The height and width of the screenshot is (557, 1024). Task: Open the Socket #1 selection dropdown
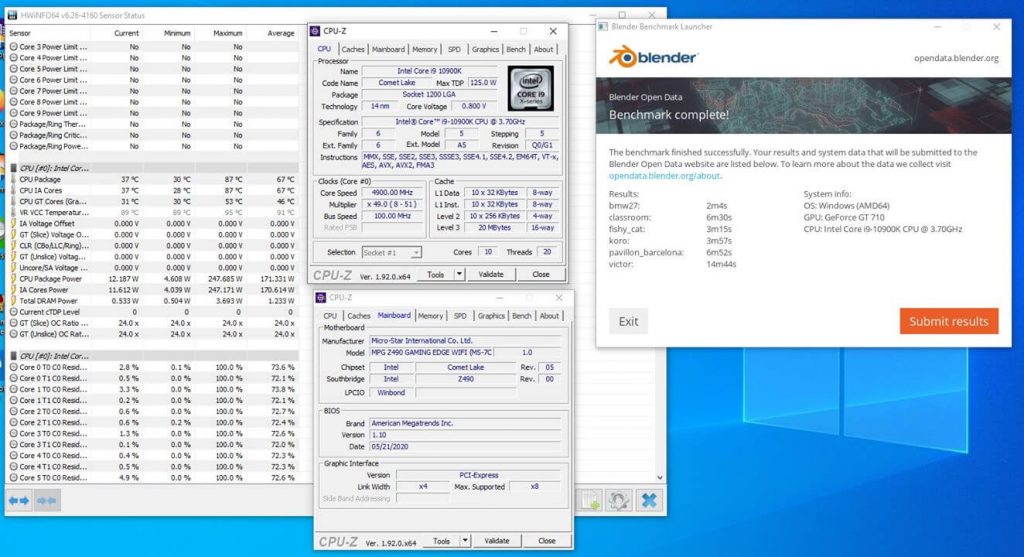click(x=416, y=252)
